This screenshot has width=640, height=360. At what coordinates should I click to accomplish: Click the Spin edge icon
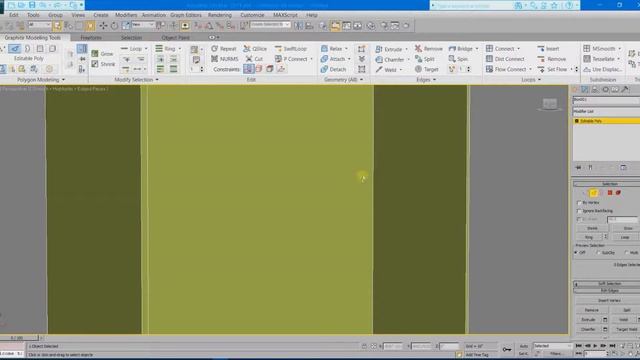coord(452,59)
